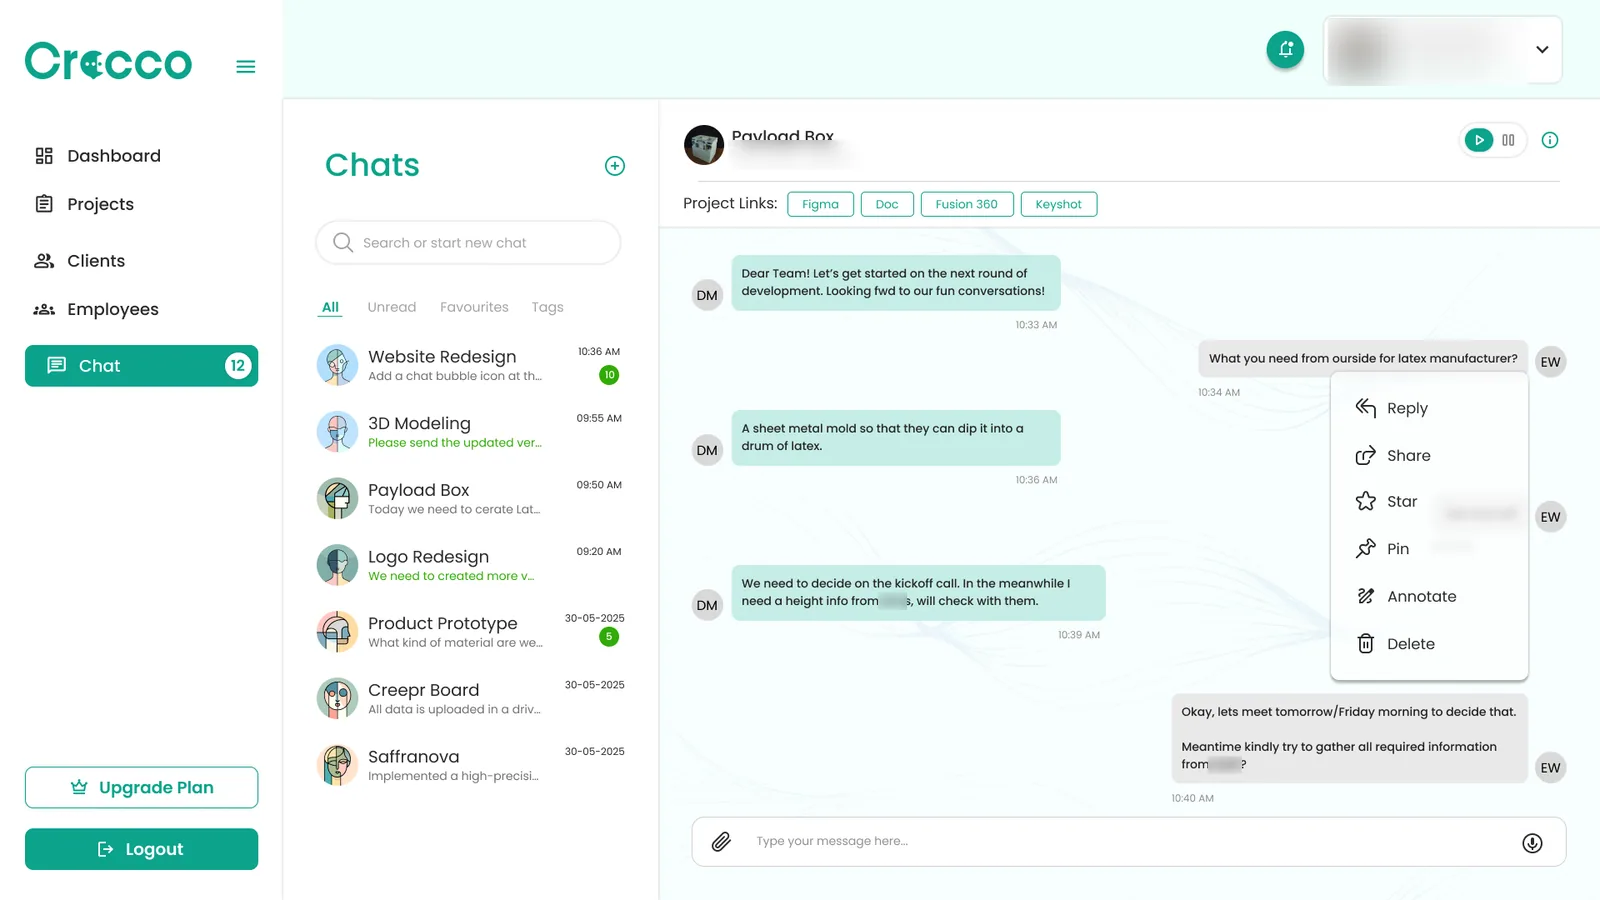Click DM avatar beside 'Dear Team' message
This screenshot has height=900, width=1600.
point(707,295)
